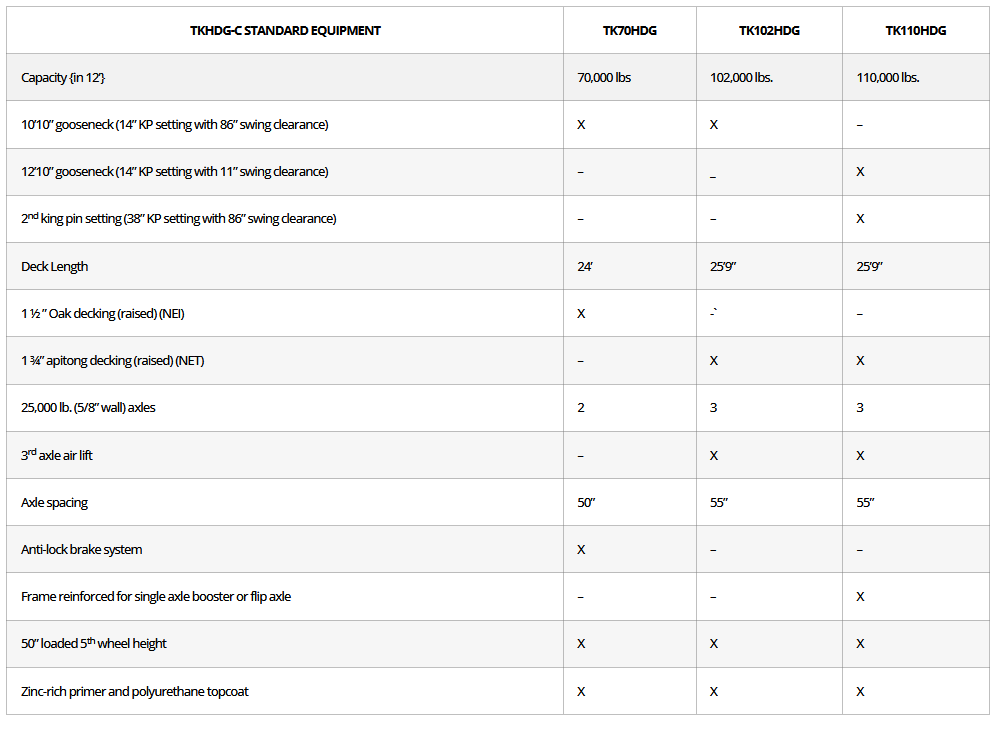992x729 pixels.
Task: Select the Anti-lock brake system label
Action: [x=82, y=550]
